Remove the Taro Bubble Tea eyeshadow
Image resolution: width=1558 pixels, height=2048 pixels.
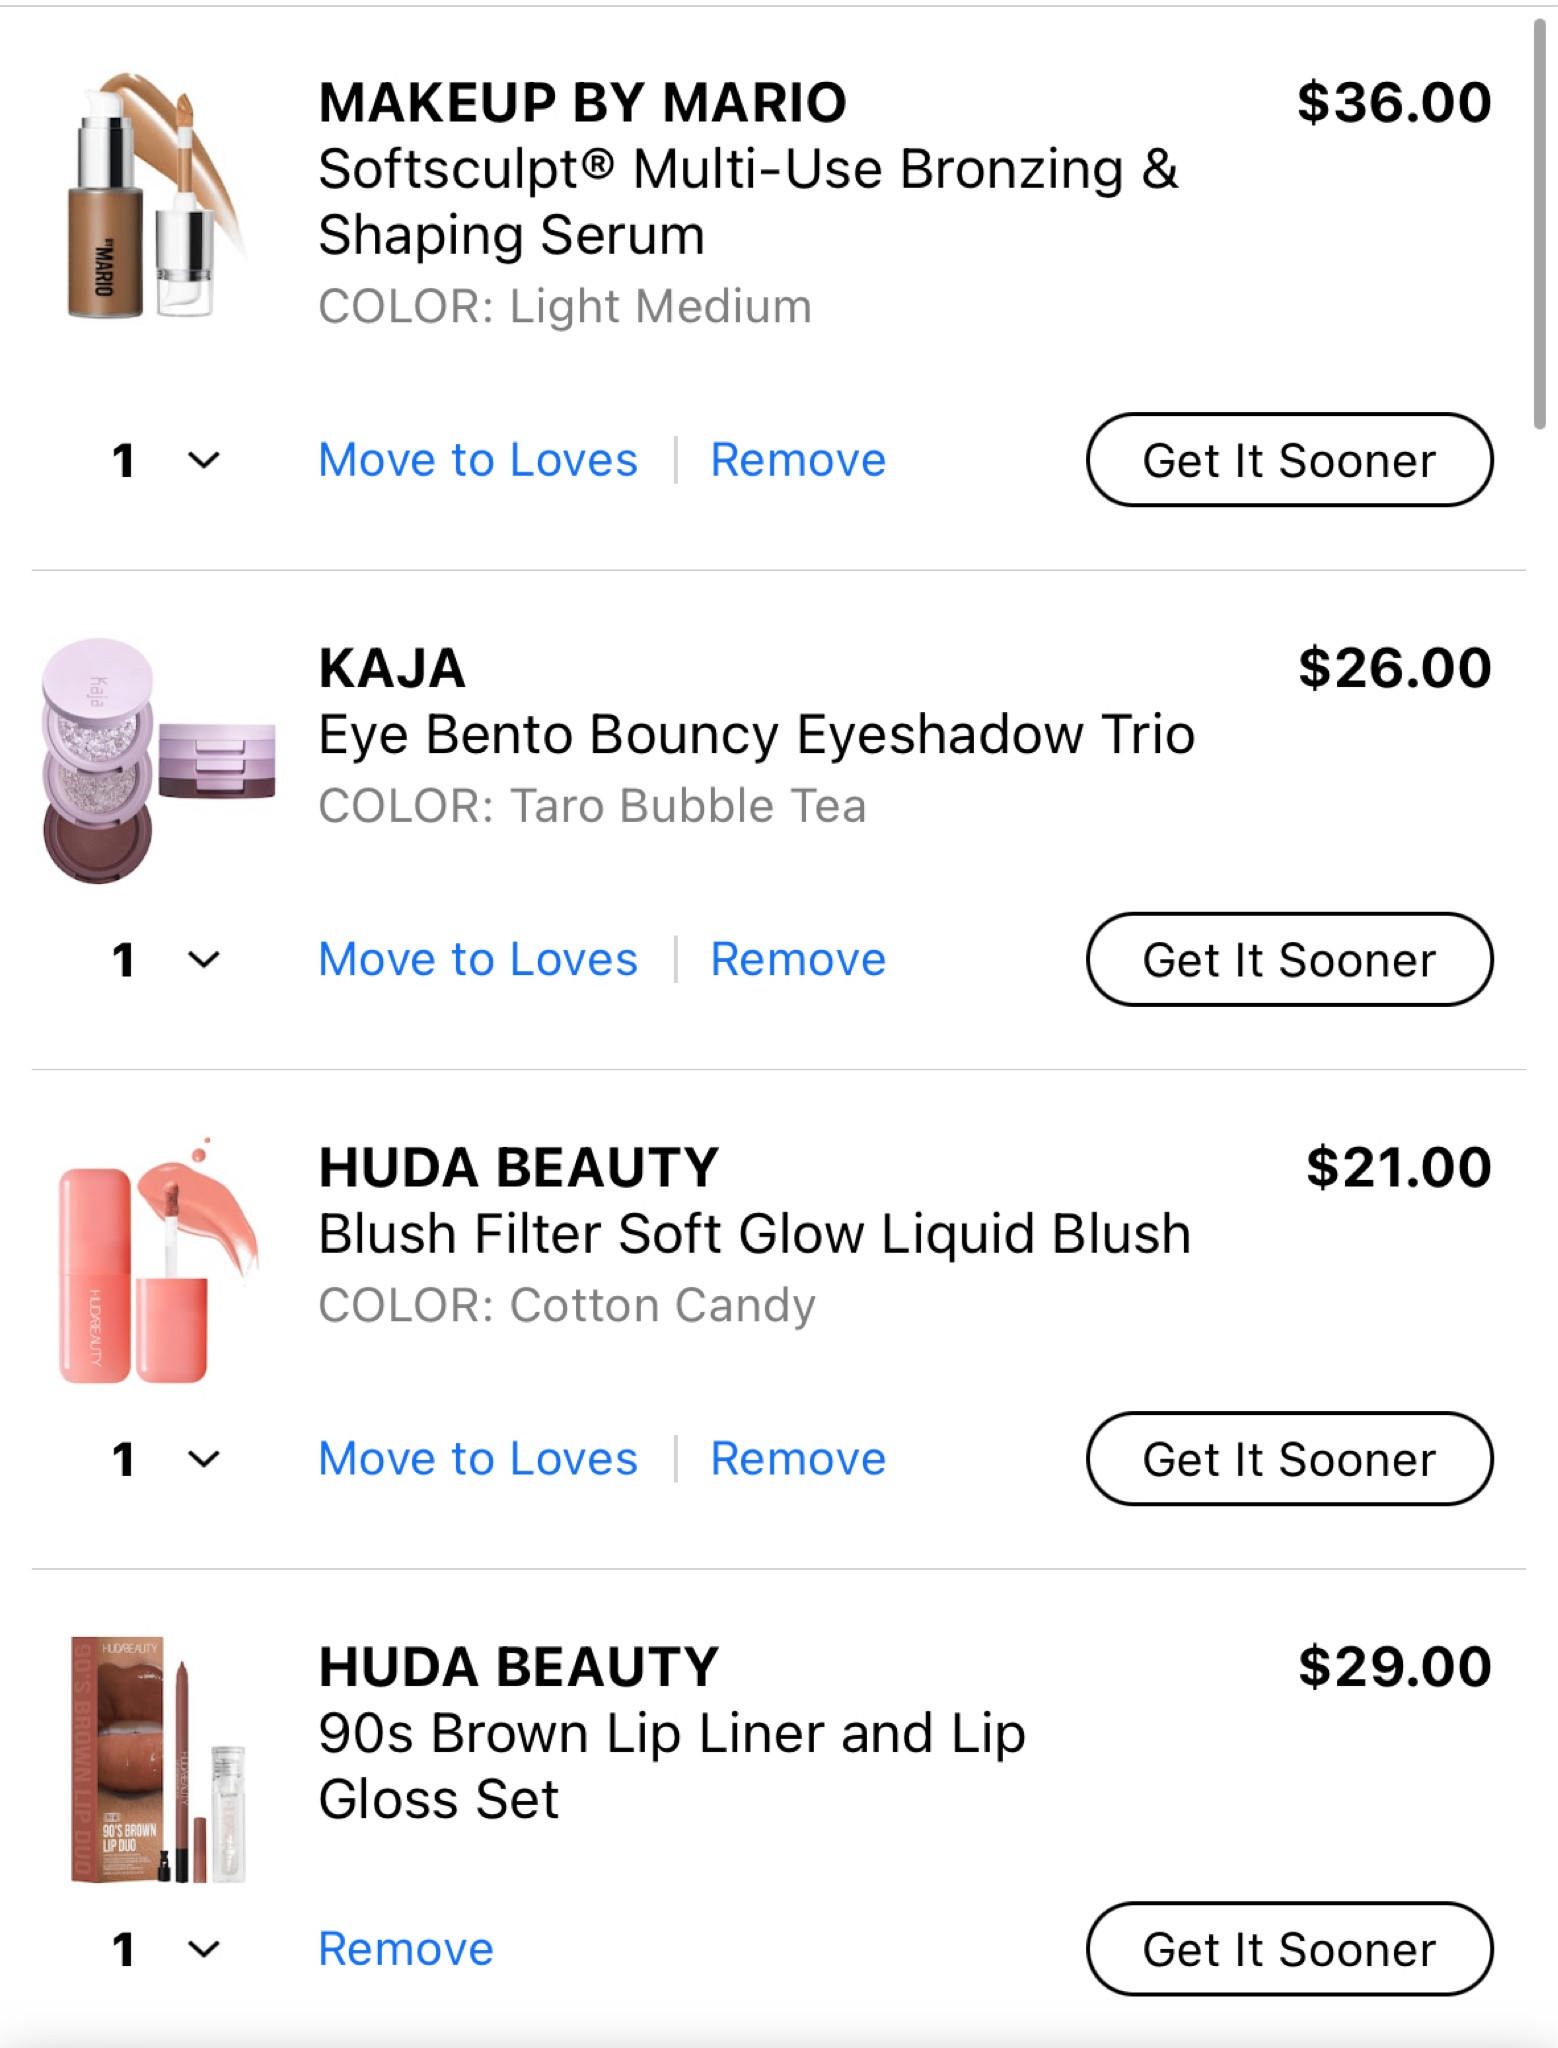(798, 959)
